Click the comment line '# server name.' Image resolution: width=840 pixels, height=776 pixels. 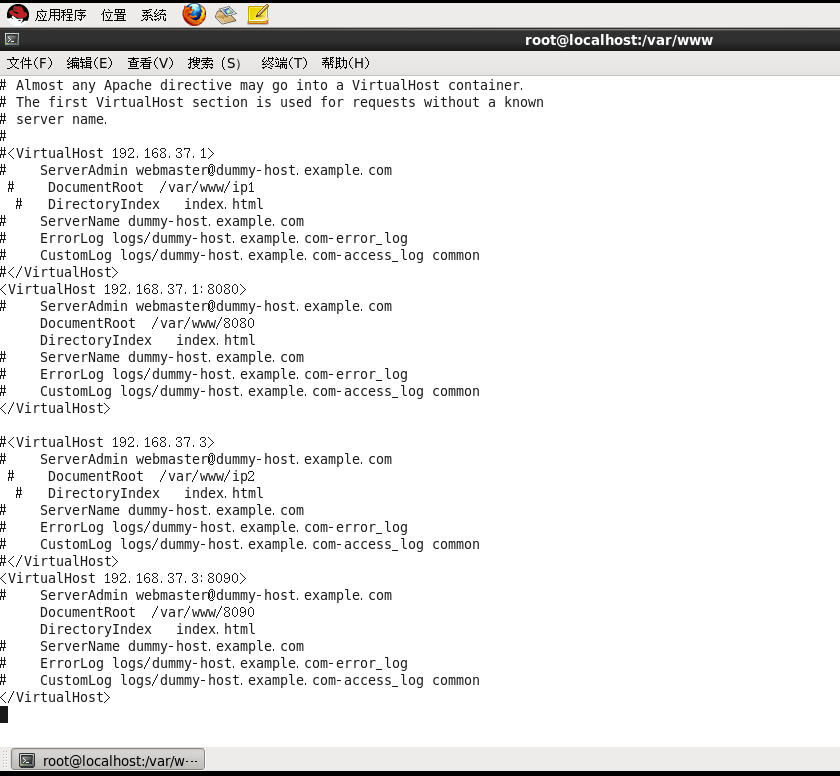click(54, 119)
